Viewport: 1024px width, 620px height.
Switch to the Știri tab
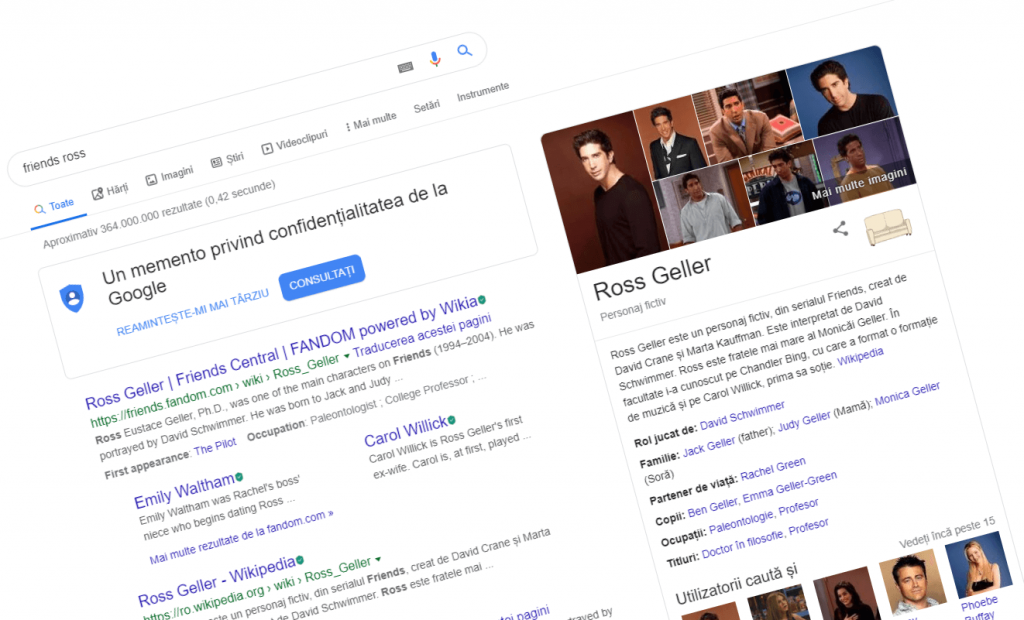pyautogui.click(x=227, y=160)
